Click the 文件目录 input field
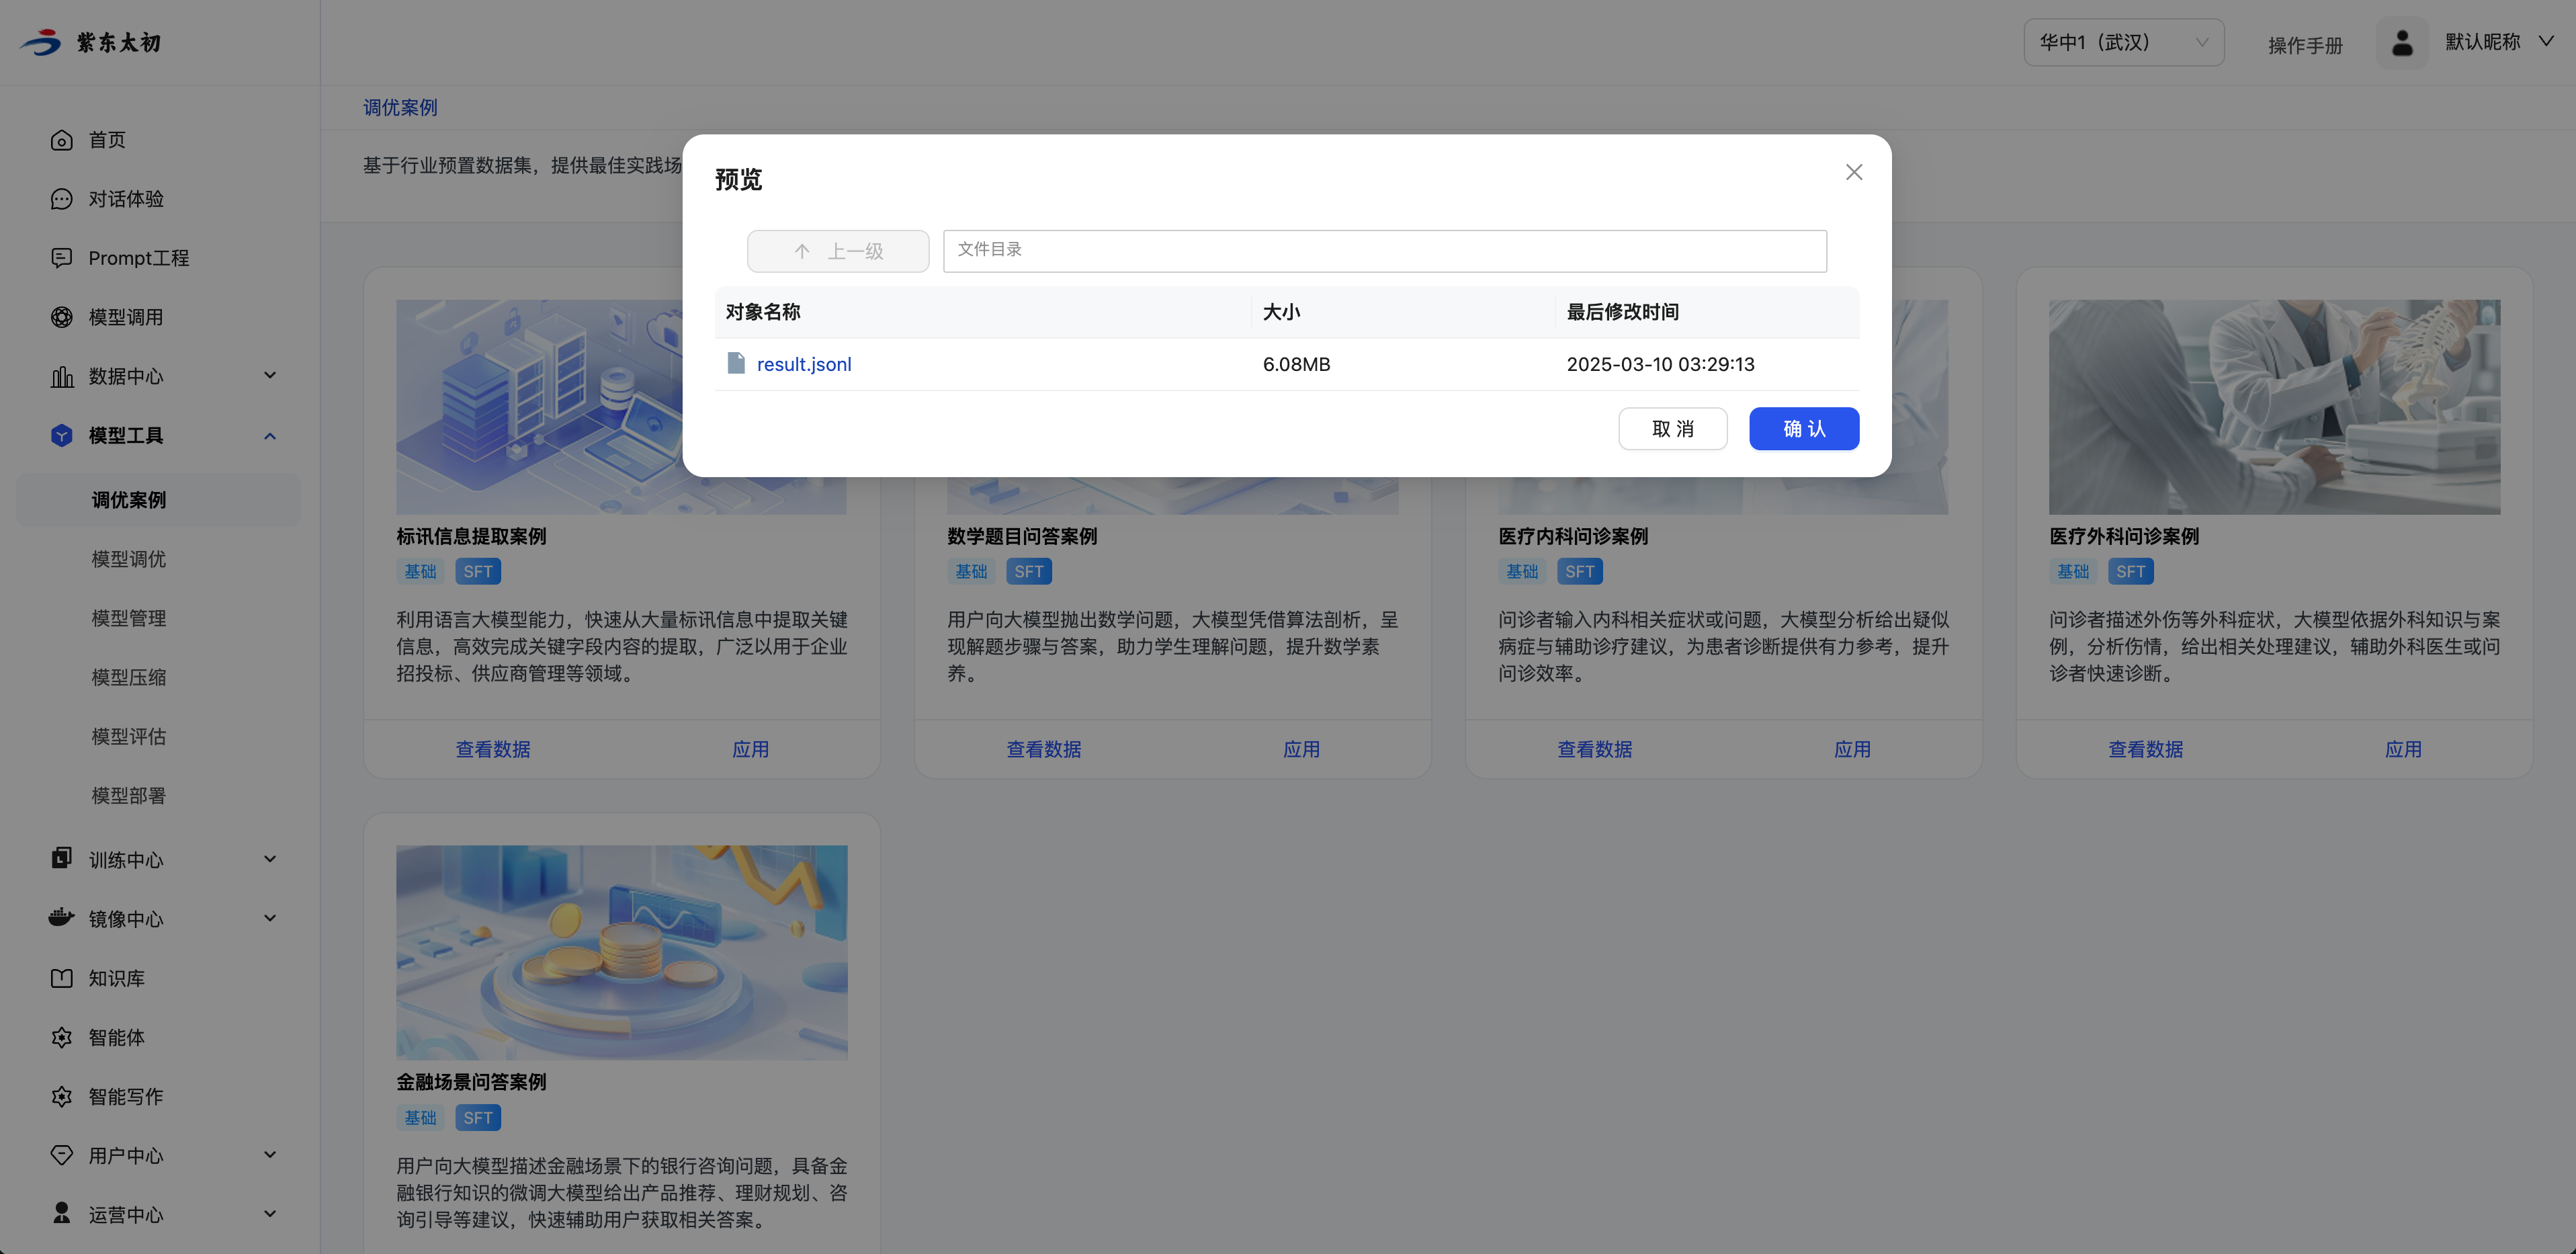The width and height of the screenshot is (2576, 1254). [x=1384, y=250]
